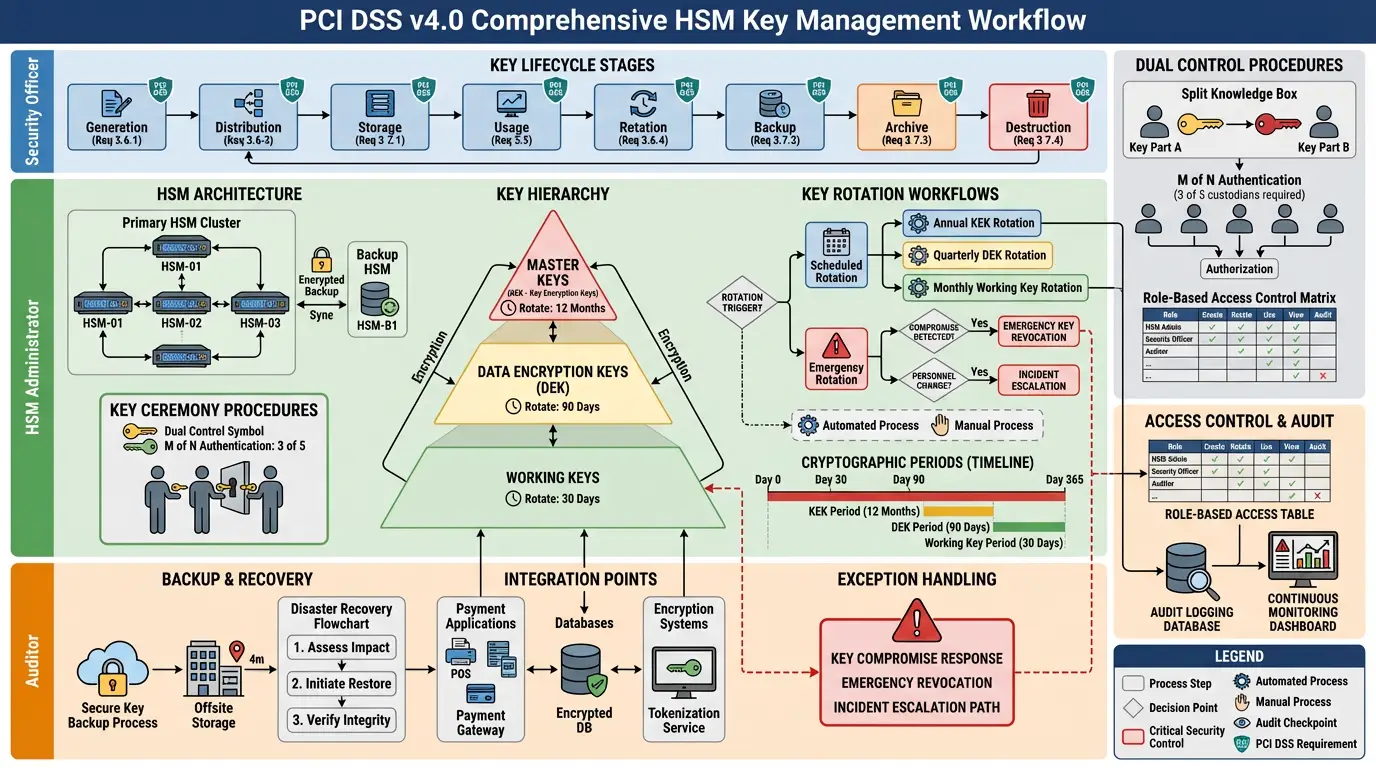Click the Generation document-and-pen icon
The width and height of the screenshot is (1376, 768).
[117, 103]
